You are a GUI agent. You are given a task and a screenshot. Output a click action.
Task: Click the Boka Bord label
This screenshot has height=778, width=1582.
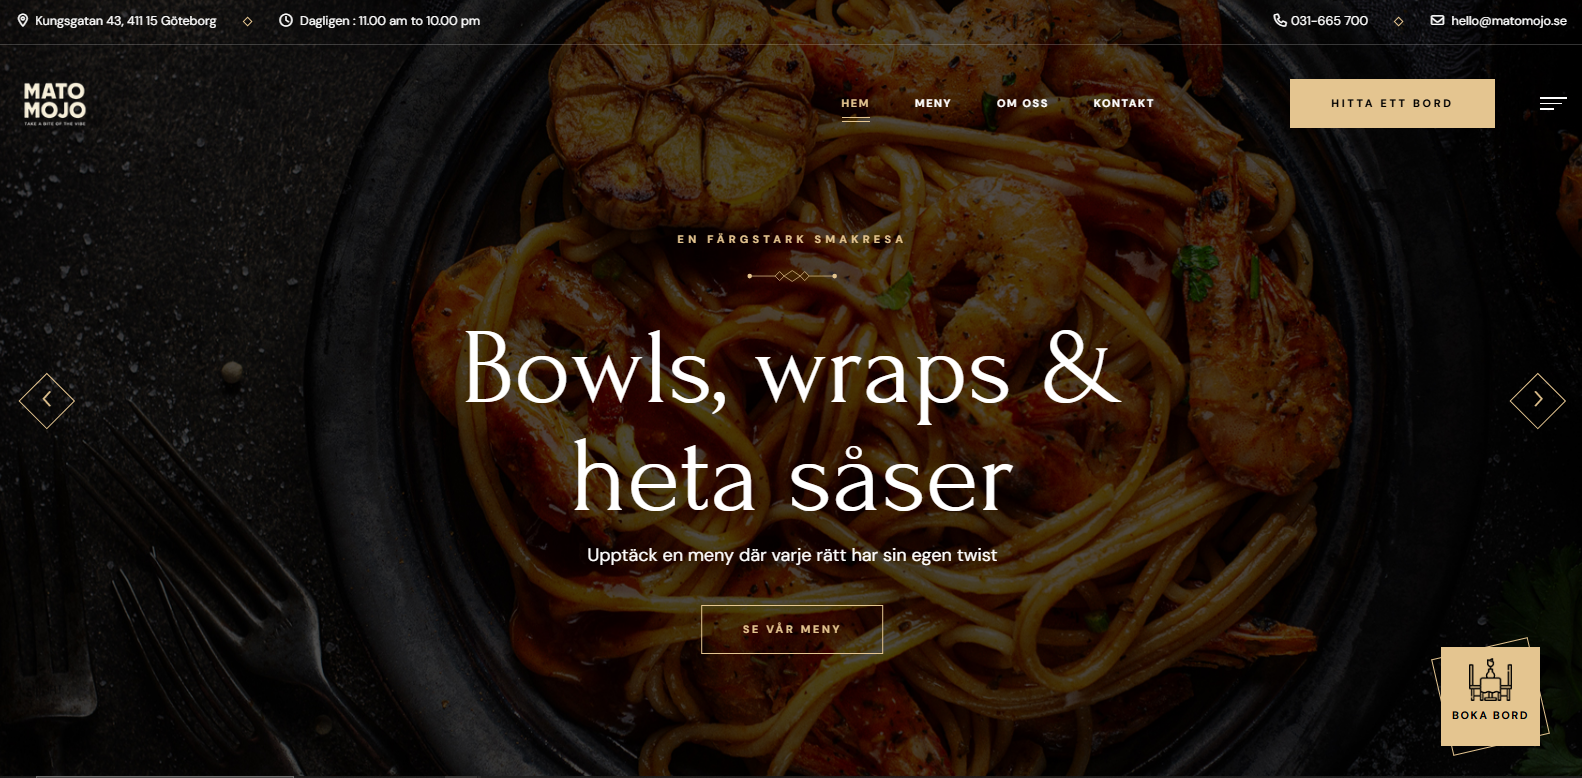coord(1490,715)
